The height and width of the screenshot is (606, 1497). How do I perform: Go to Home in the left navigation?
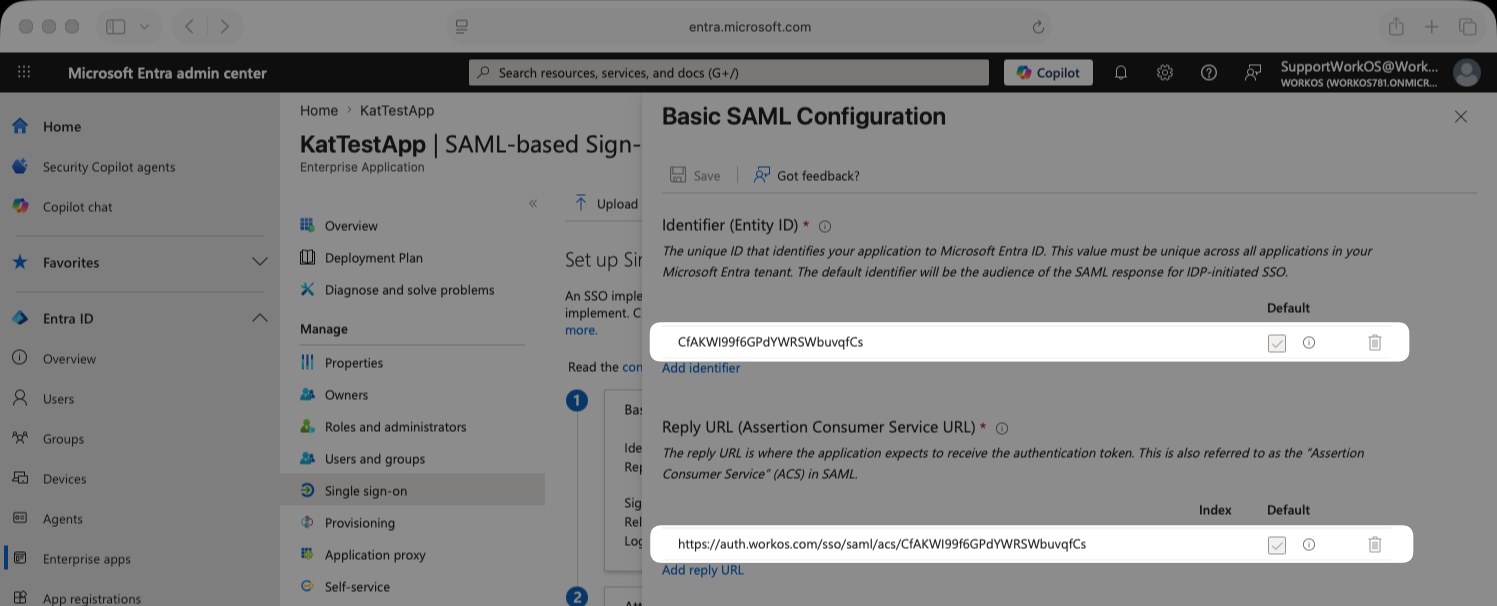click(62, 127)
